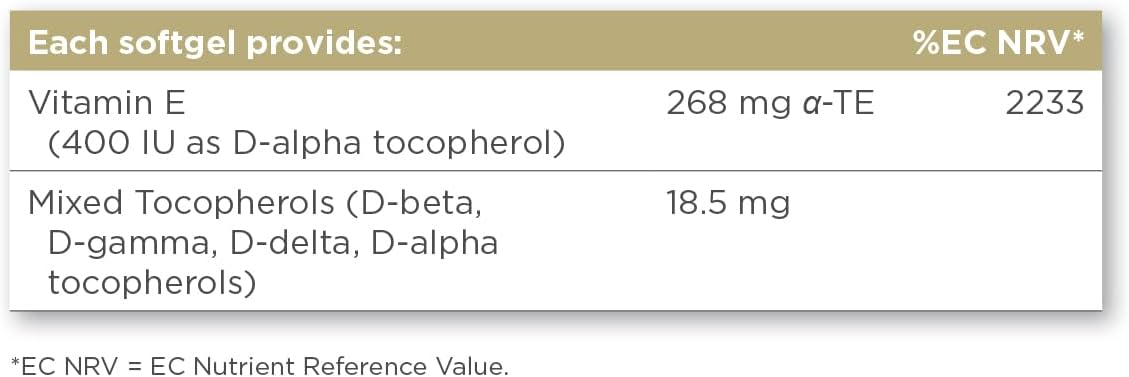Select the "(400 IU as D-alpha tocopherol)" line

tap(306, 144)
